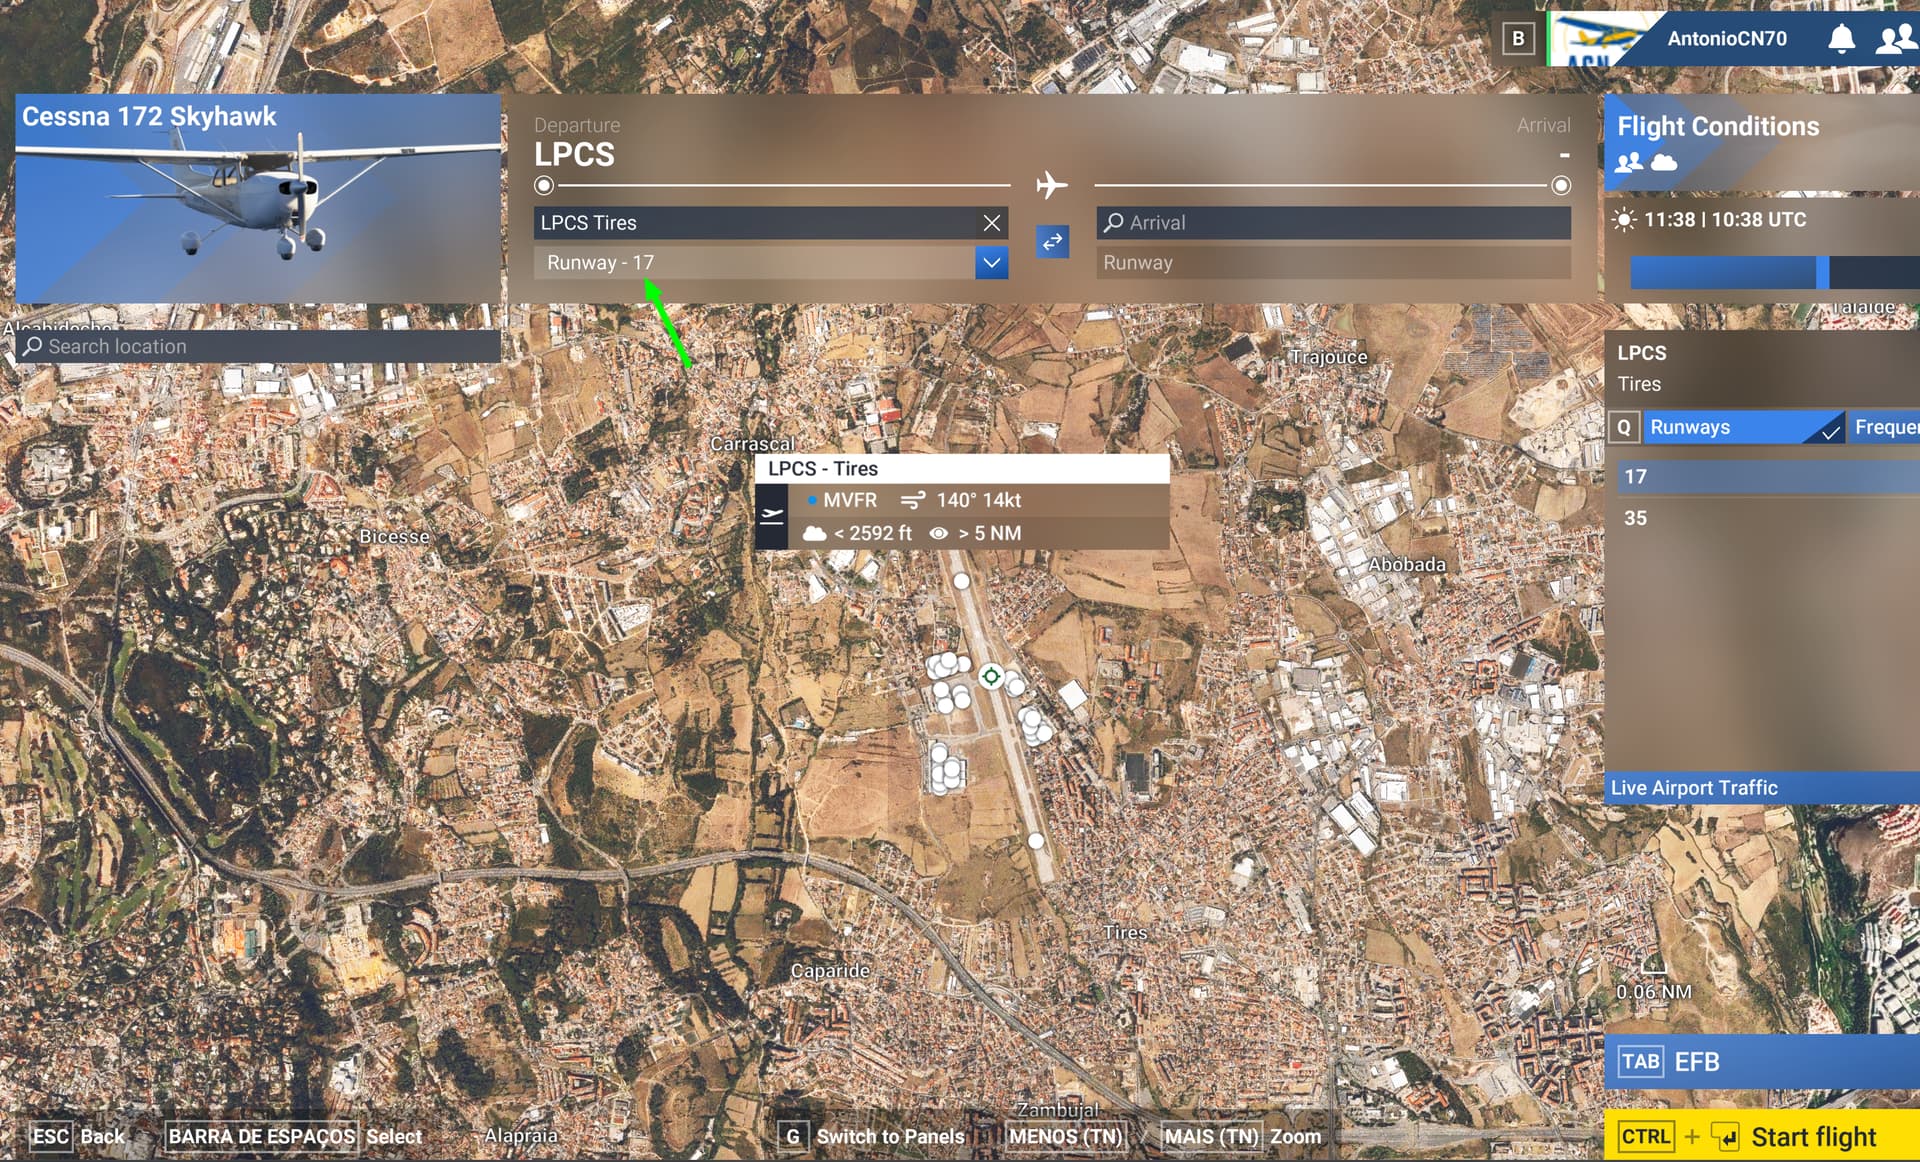Viewport: 1920px width, 1162px height.
Task: Click the MVFR flight category label
Action: click(x=850, y=500)
